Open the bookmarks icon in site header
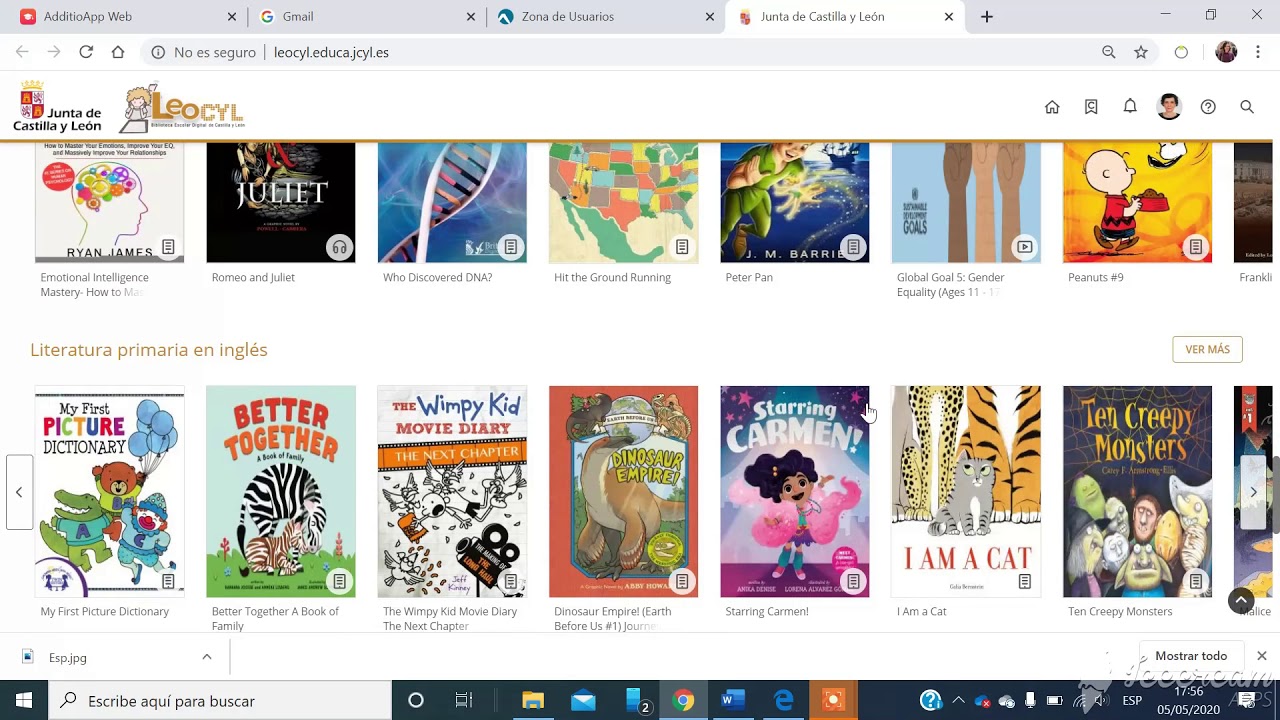The height and width of the screenshot is (720, 1280). [1091, 107]
